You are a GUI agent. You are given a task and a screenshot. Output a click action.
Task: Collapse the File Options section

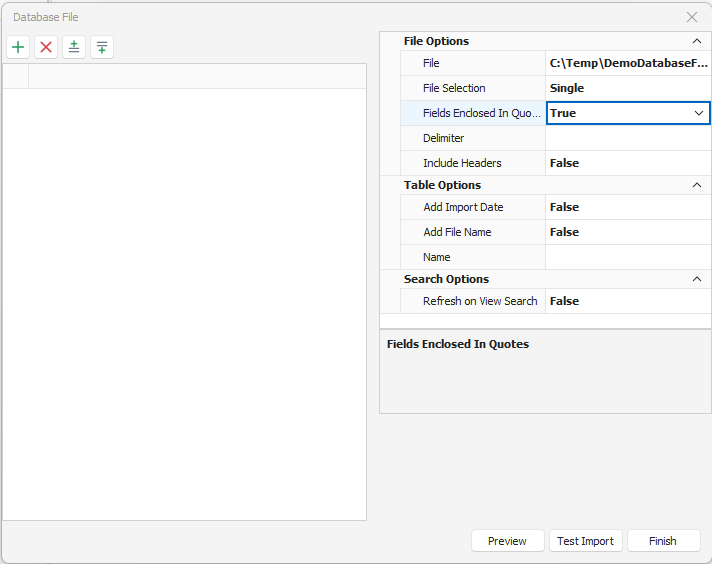click(x=697, y=41)
